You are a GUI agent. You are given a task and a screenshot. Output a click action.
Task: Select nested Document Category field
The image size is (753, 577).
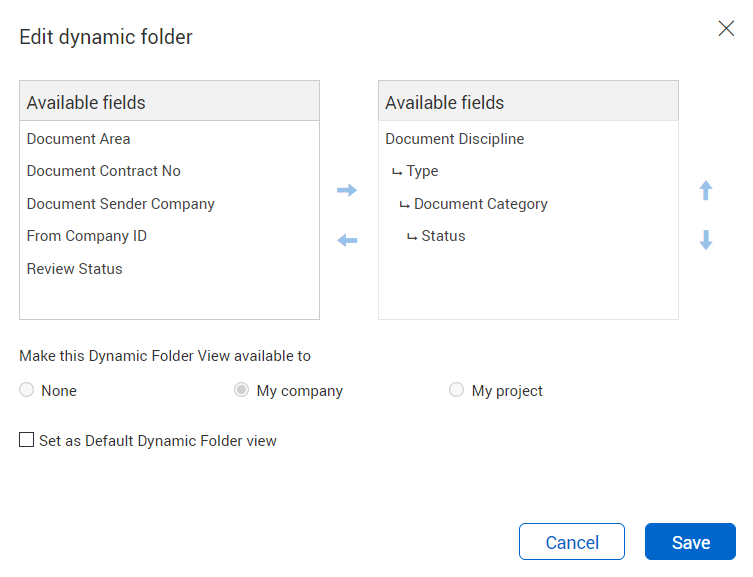[x=528, y=204]
